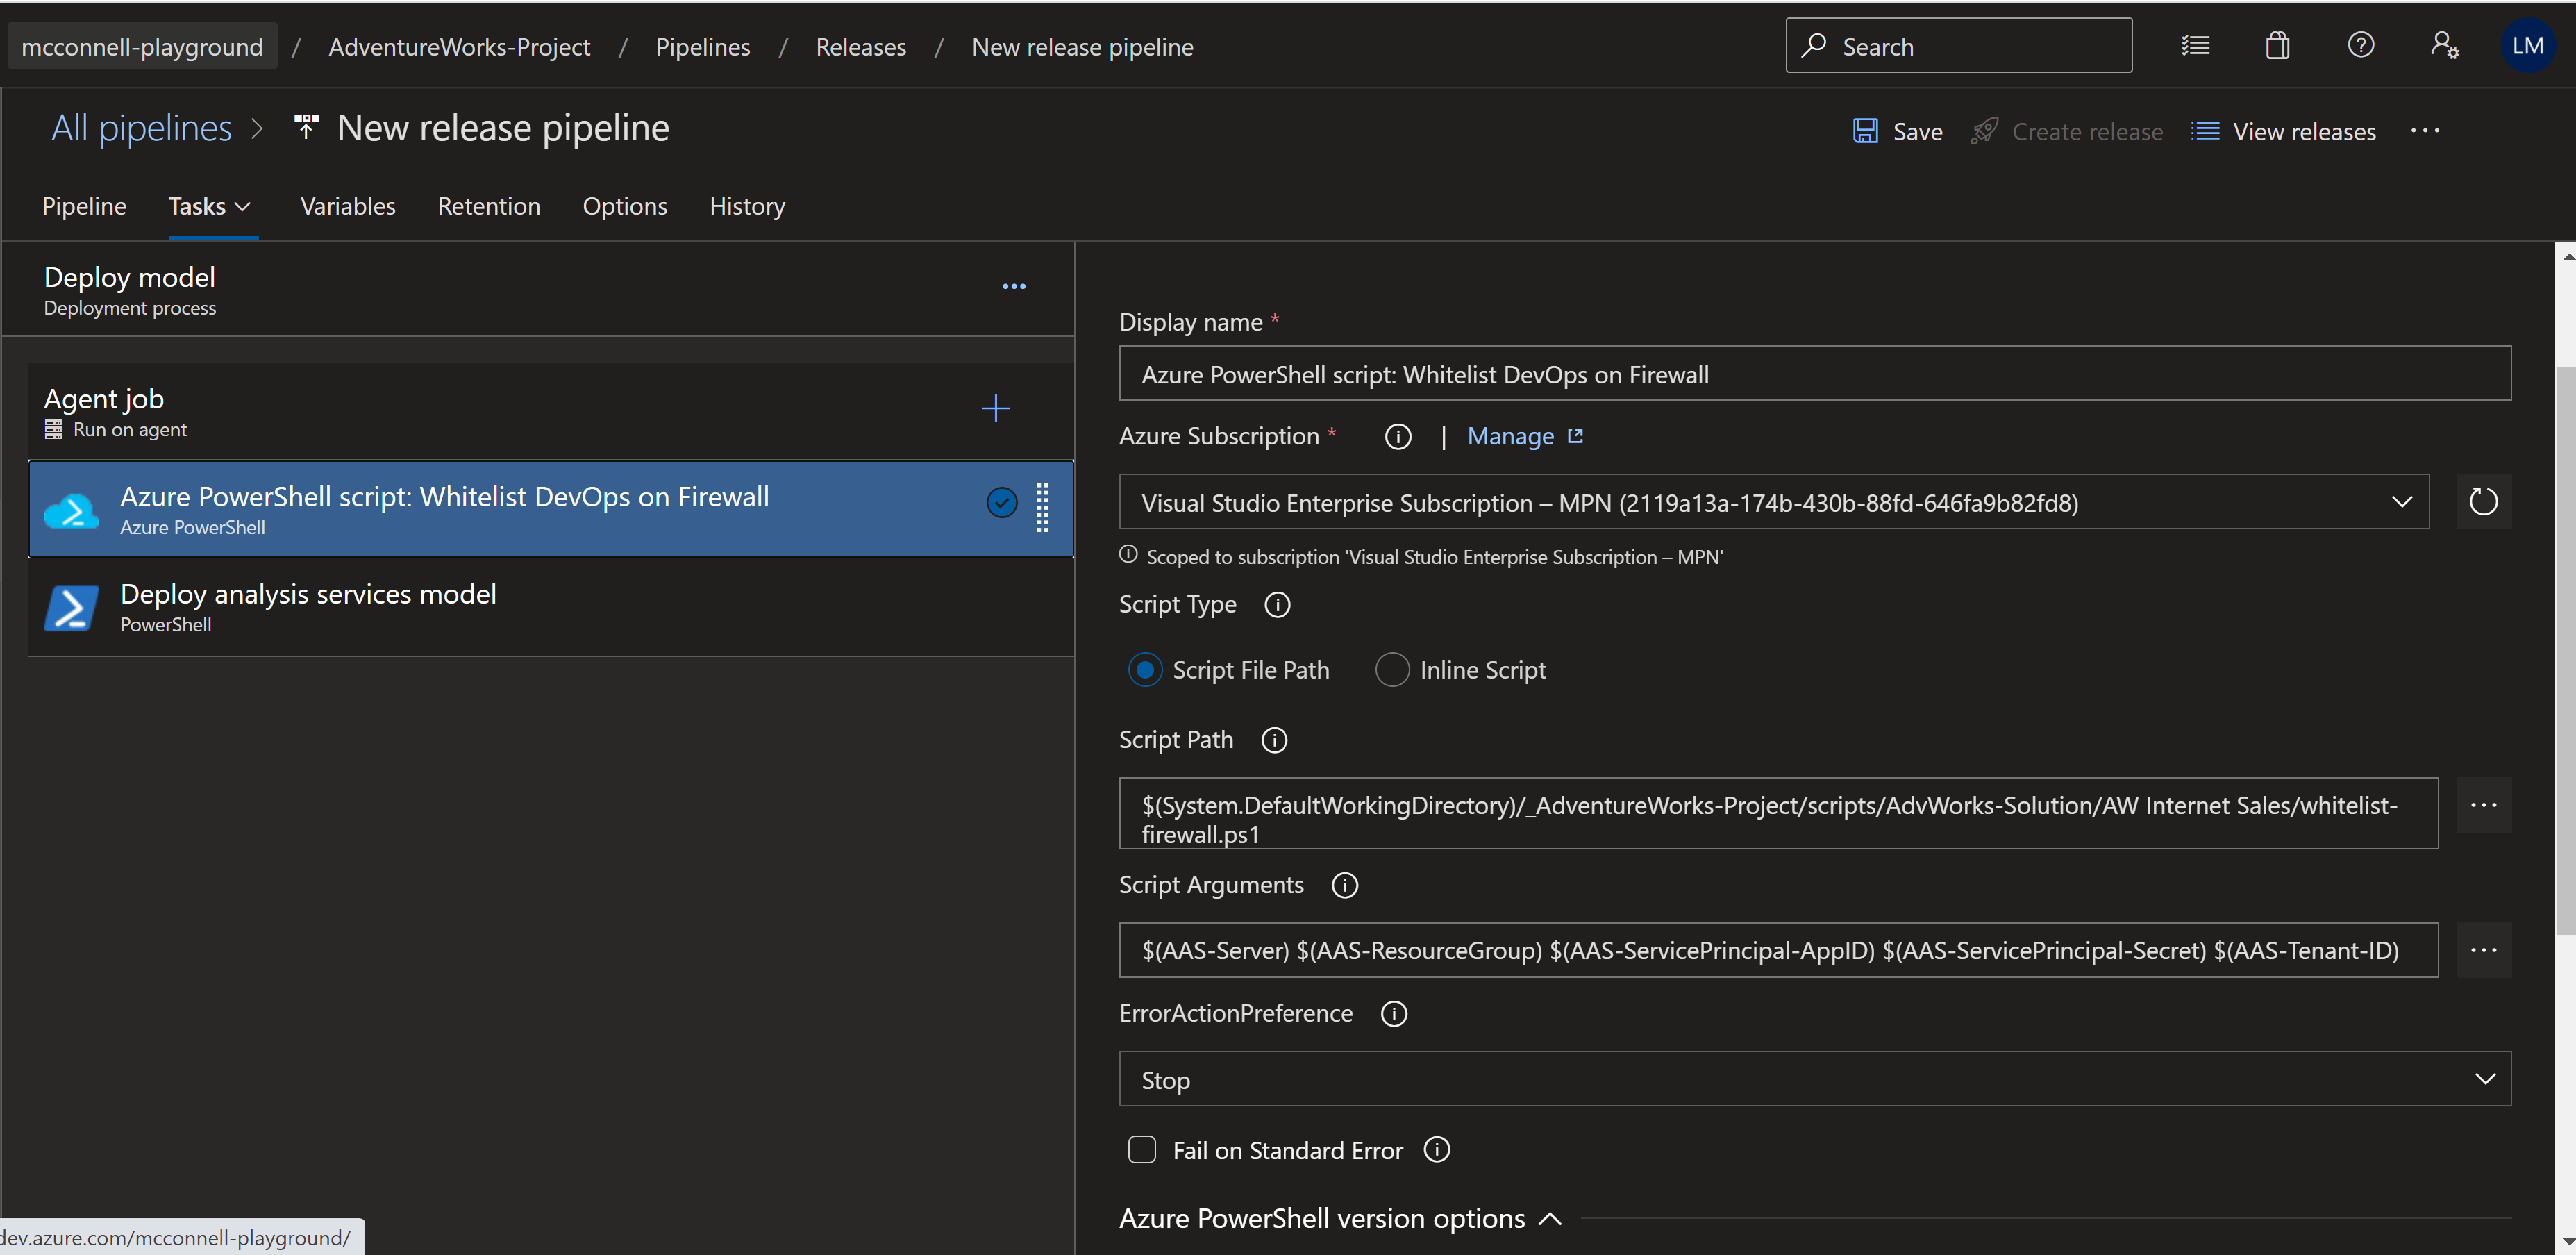The height and width of the screenshot is (1255, 2576).
Task: Refresh the Azure Subscription list
Action: 2483,502
